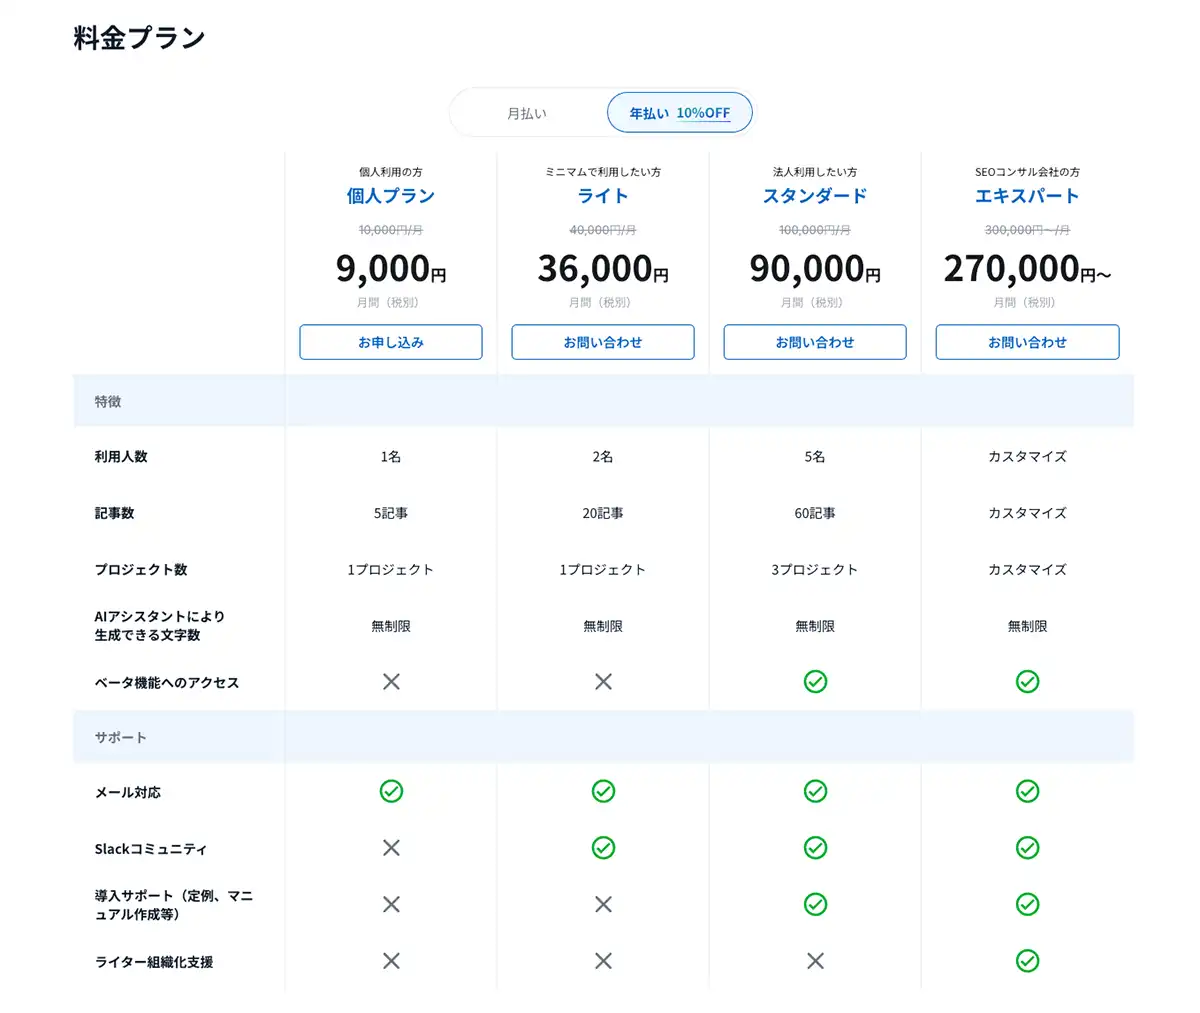
Task: Click the check icon for ライター組織化支援 in エキスパート
Action: pyautogui.click(x=1027, y=960)
